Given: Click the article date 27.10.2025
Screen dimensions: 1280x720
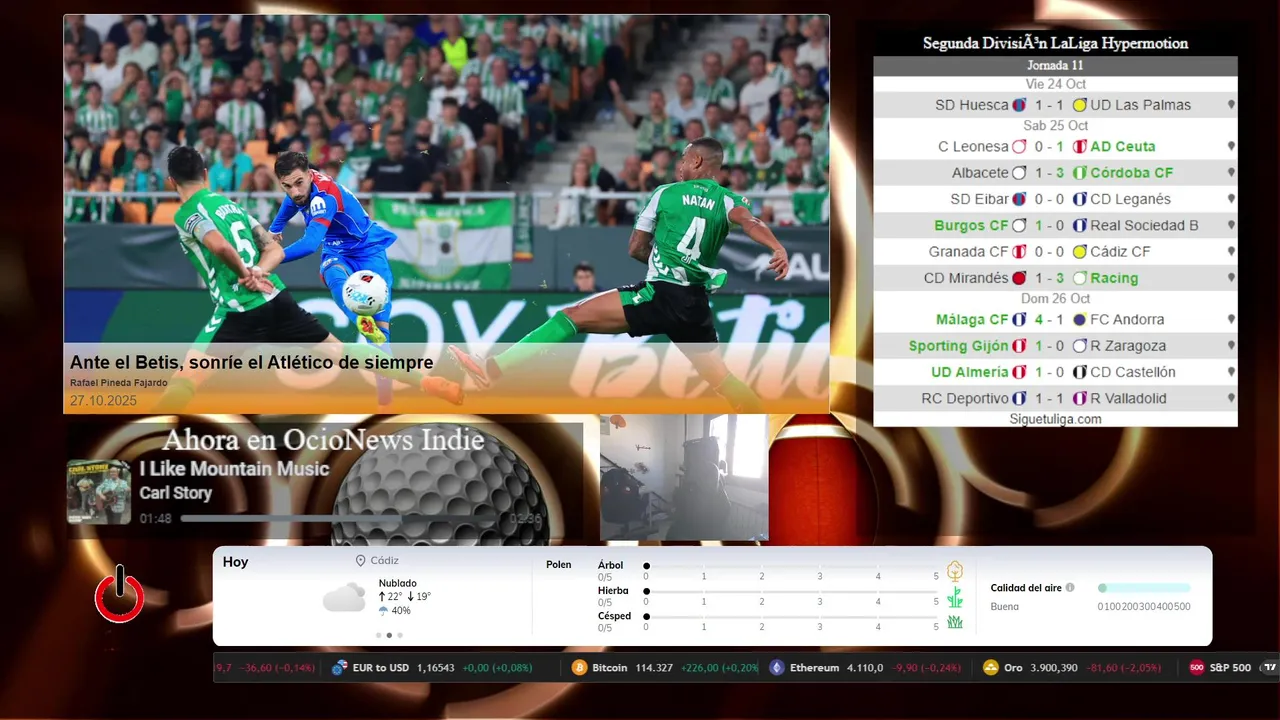Looking at the screenshot, I should pyautogui.click(x=103, y=401).
